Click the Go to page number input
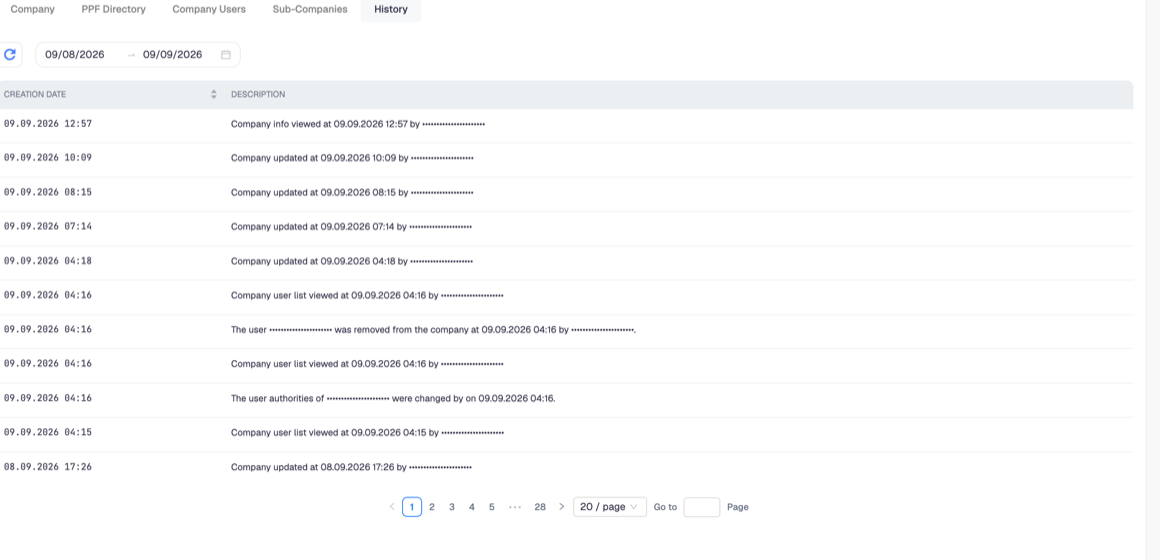Viewport: 1160px width, 560px height. point(701,507)
